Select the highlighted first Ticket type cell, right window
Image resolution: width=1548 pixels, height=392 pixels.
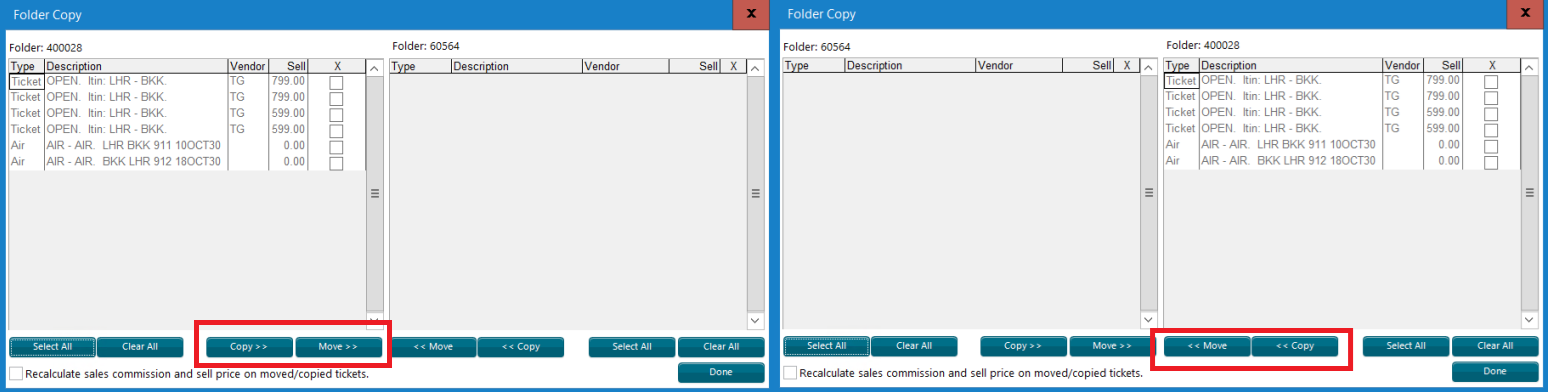coord(1181,82)
